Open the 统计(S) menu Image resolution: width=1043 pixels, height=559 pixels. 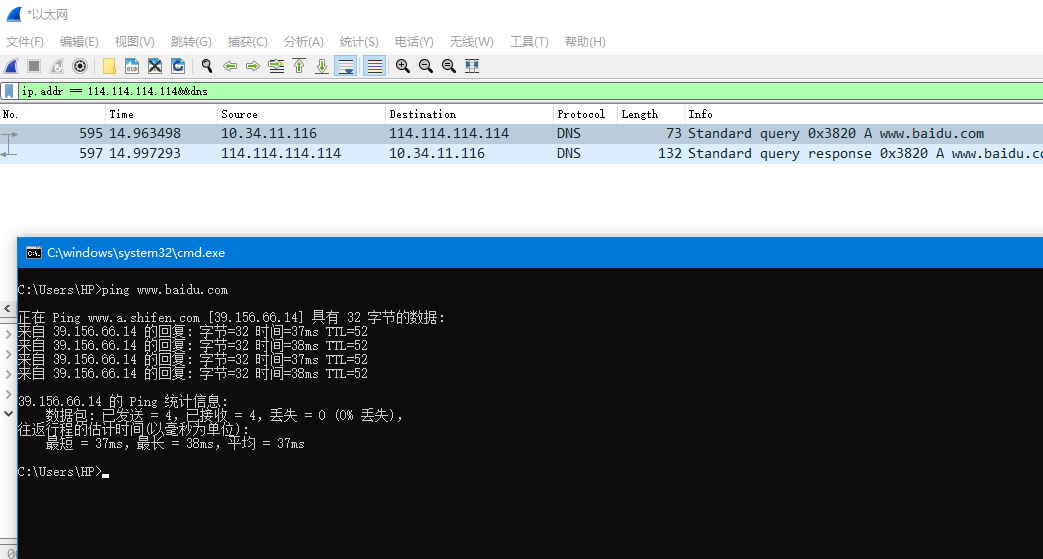point(359,42)
